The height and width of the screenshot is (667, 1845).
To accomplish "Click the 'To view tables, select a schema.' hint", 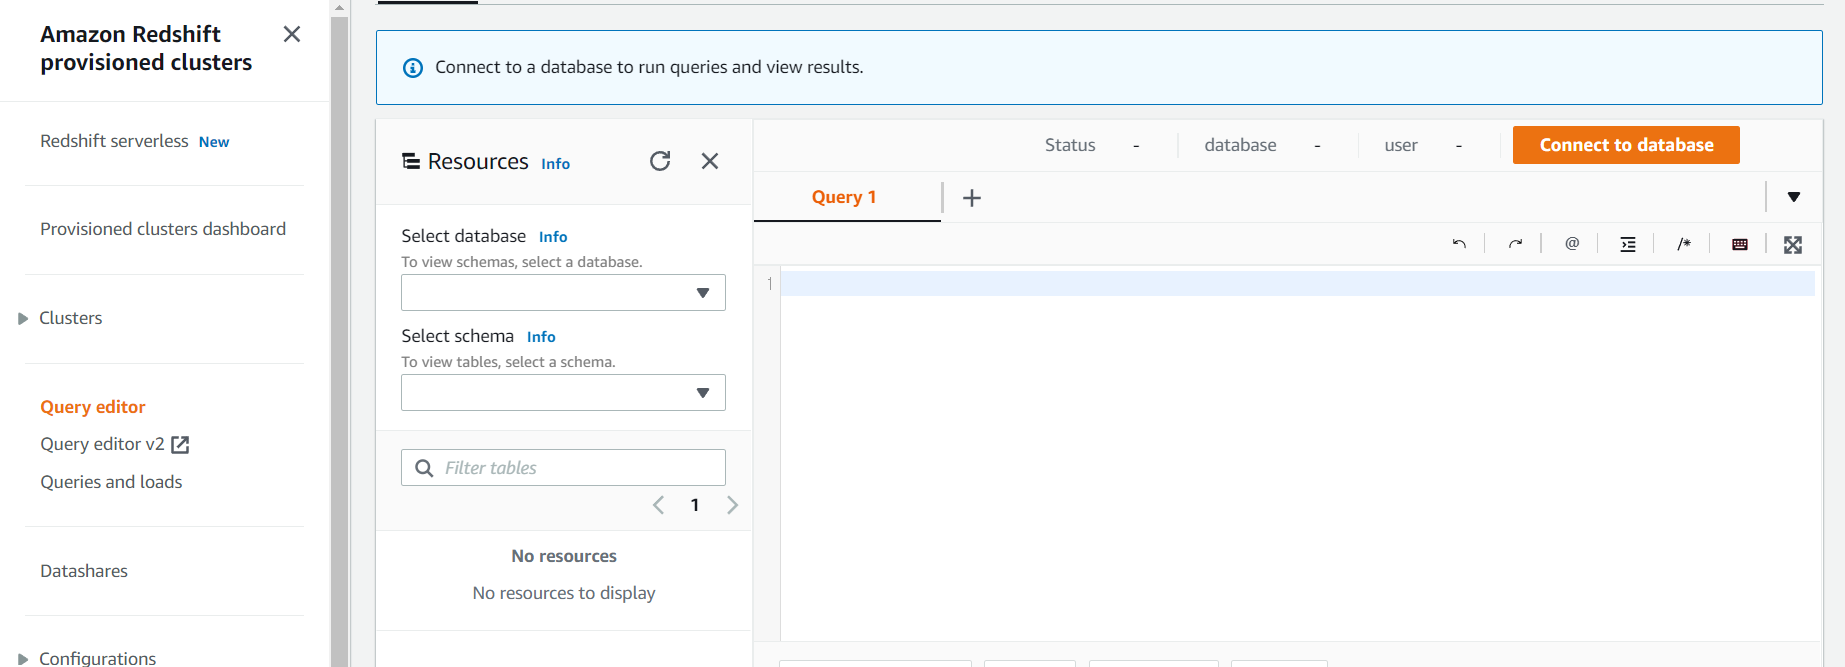I will coord(508,362).
